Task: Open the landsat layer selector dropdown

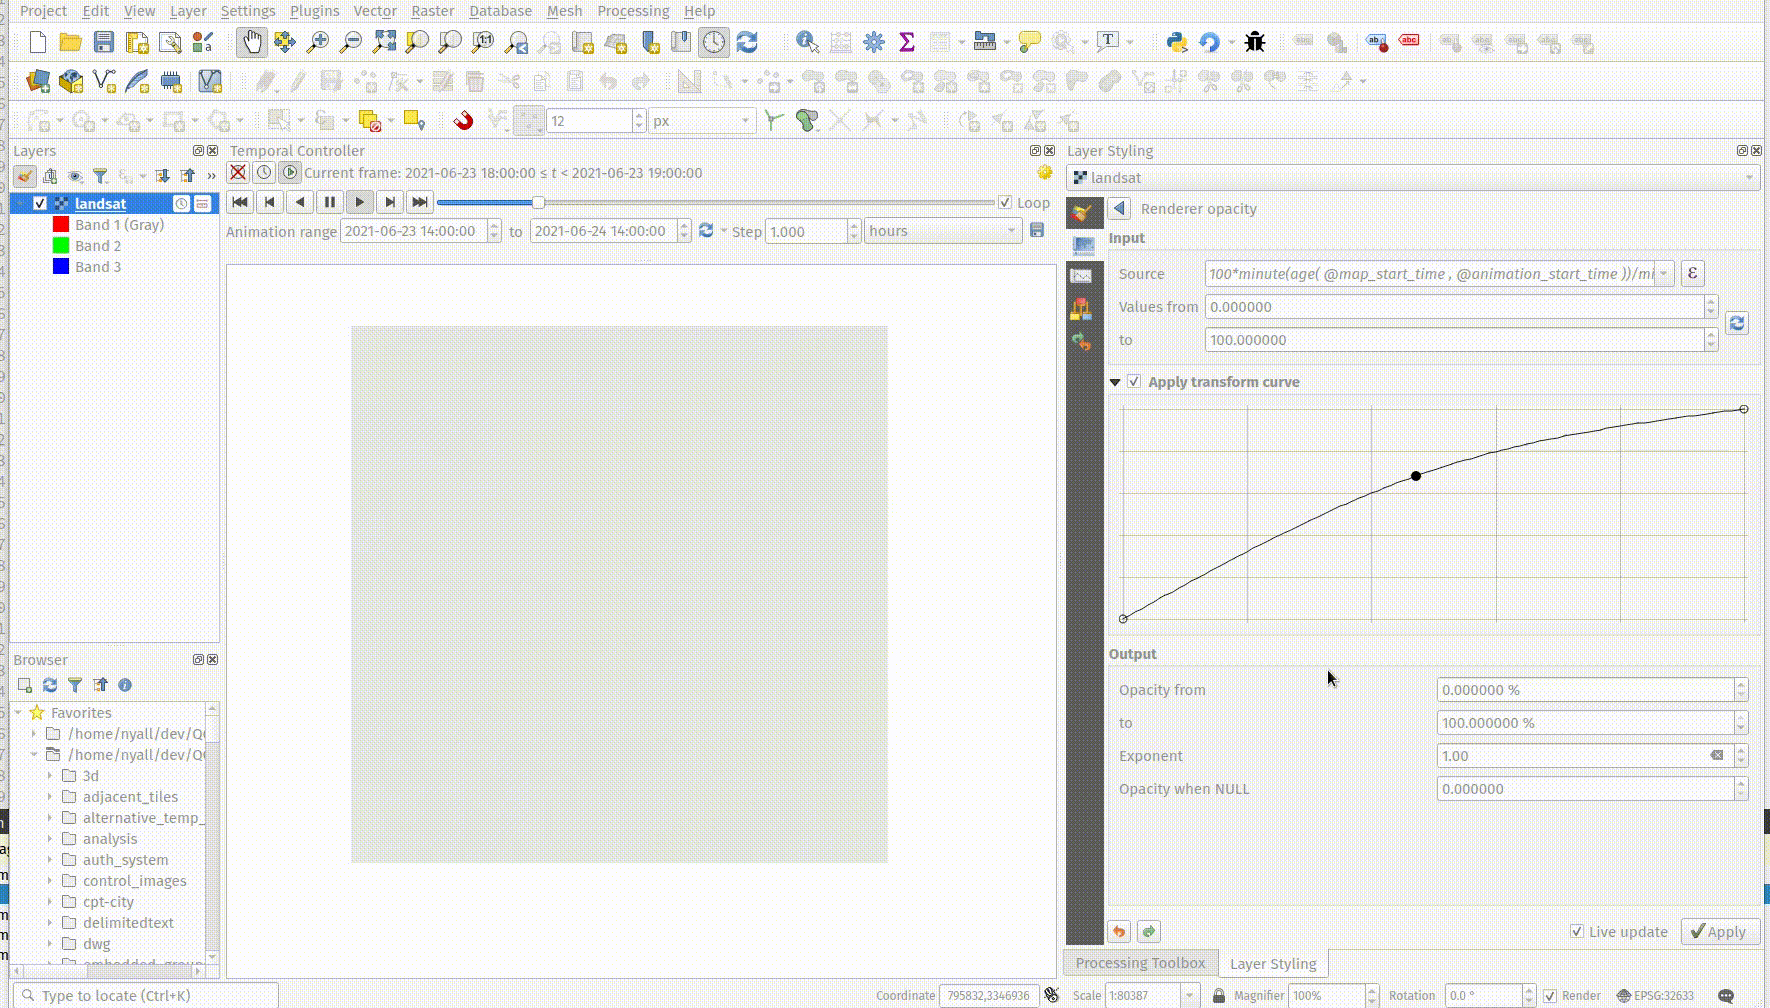Action: (x=1413, y=178)
